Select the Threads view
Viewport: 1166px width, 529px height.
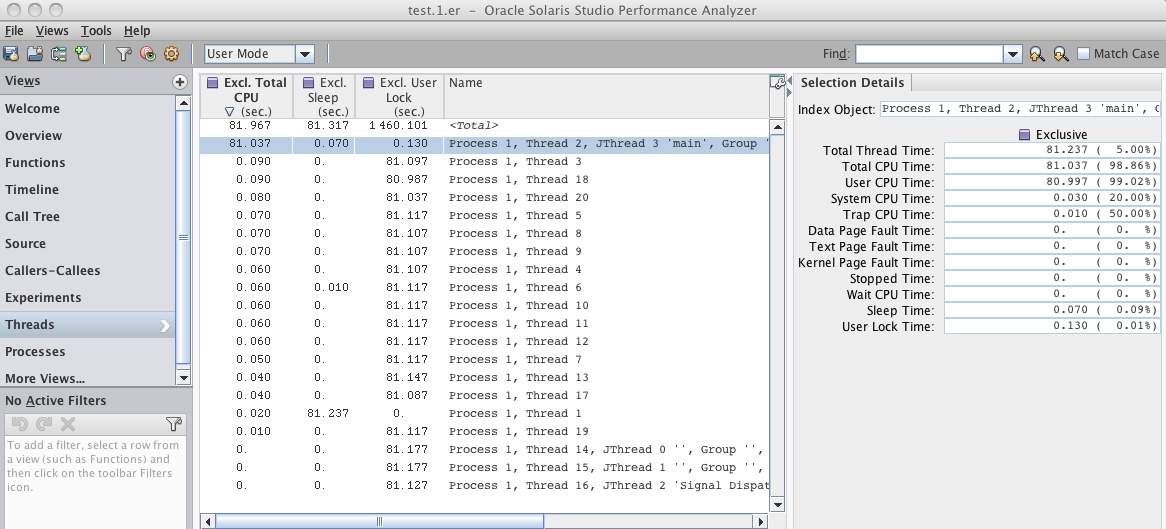click(88, 324)
